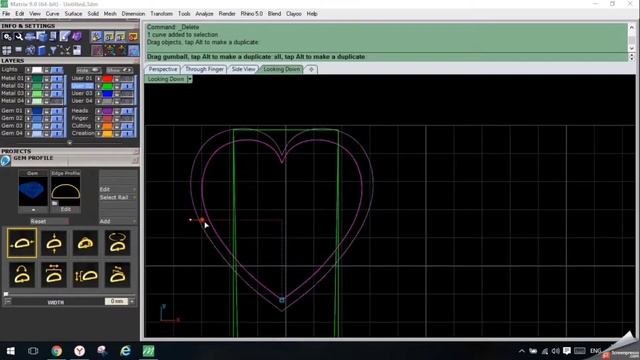Select the profile height squeeze tool icon

pos(54,243)
